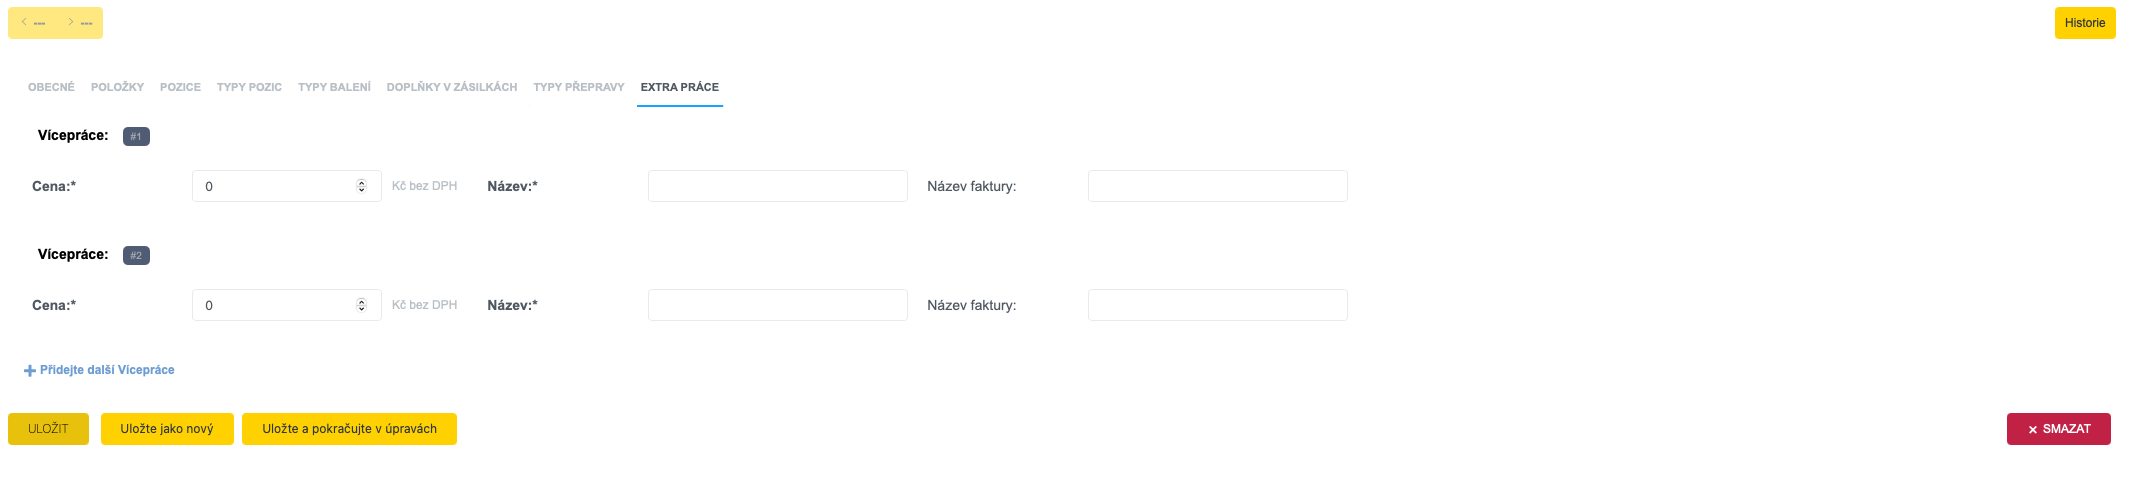Image resolution: width=2133 pixels, height=487 pixels.
Task: Focus the Název field for Vícepráce #1
Action: pos(777,186)
